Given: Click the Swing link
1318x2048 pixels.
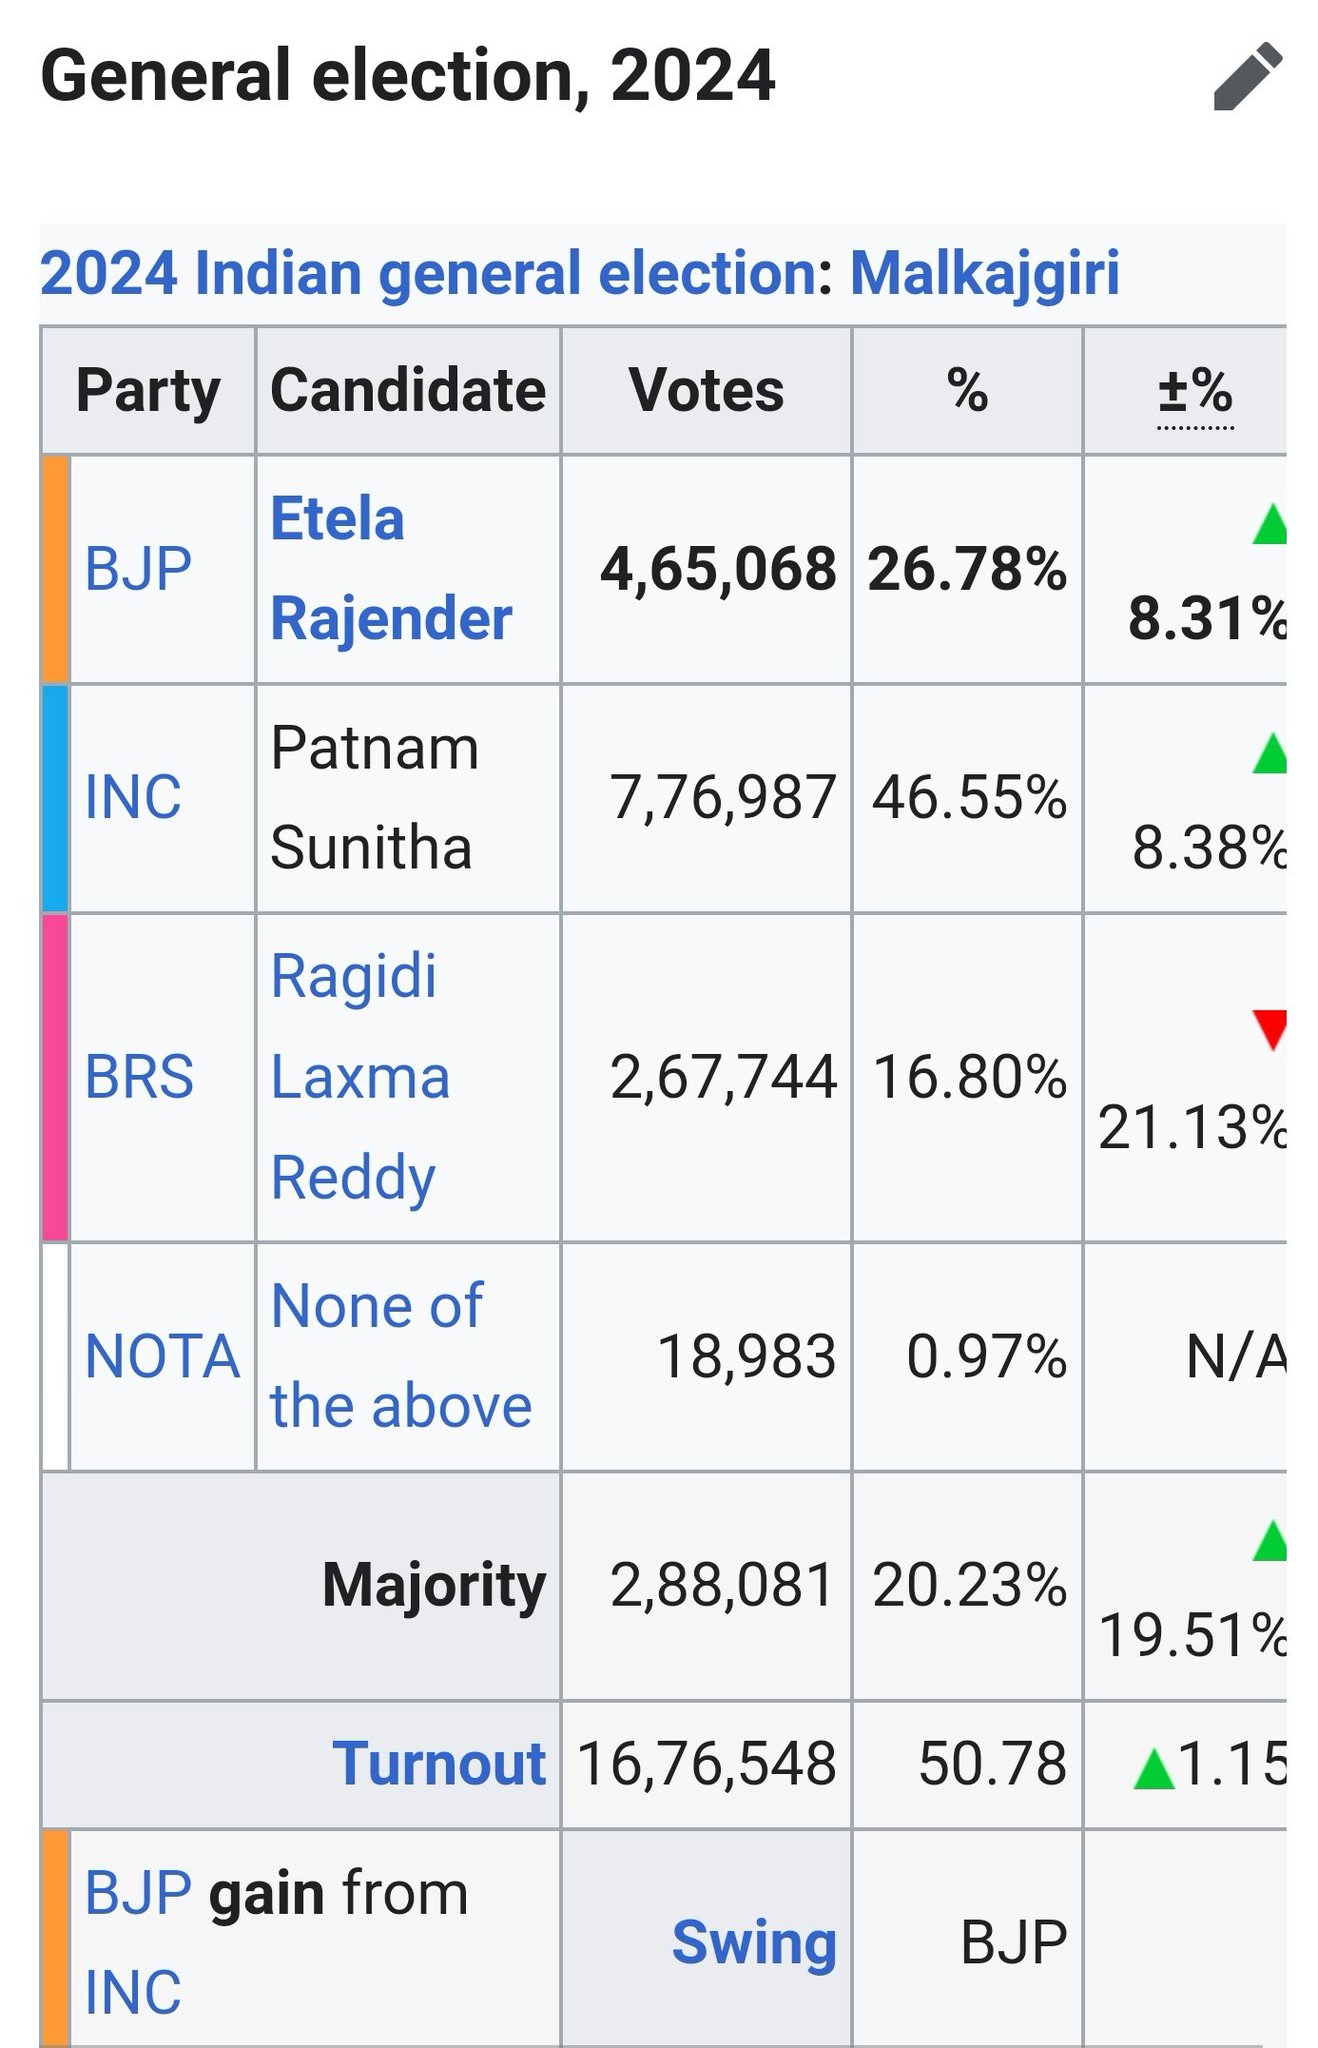Looking at the screenshot, I should tap(753, 1942).
